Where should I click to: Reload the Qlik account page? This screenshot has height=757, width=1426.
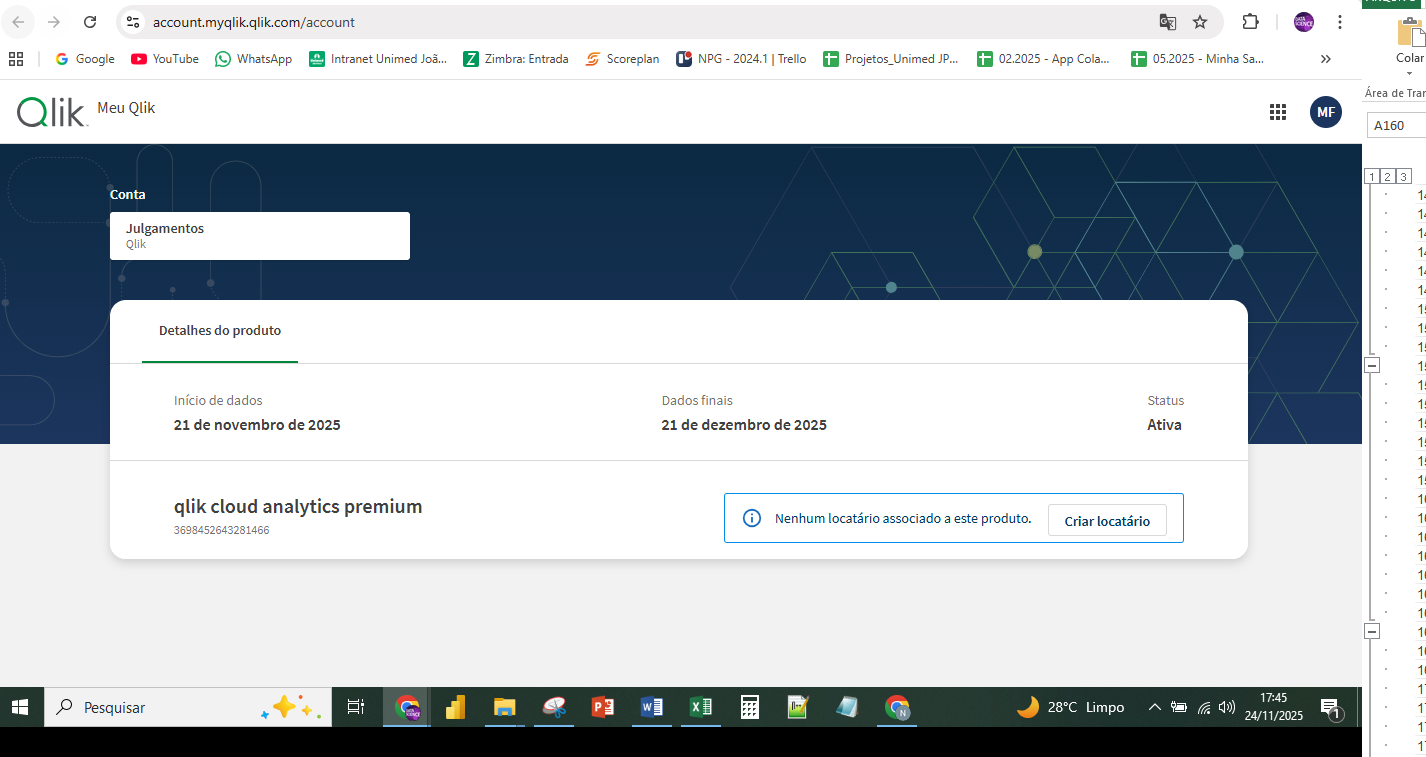click(x=90, y=22)
